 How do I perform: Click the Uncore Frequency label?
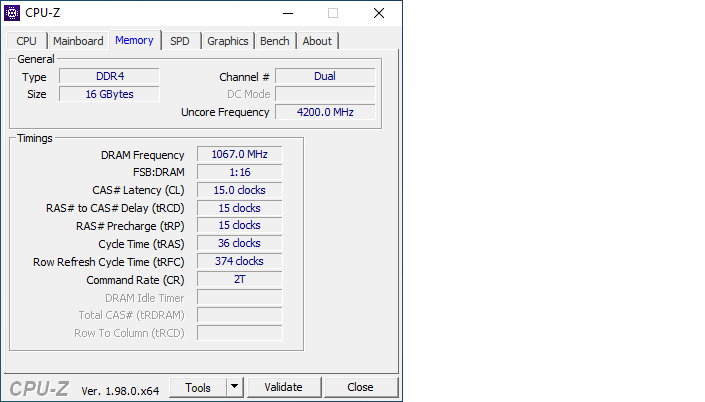[225, 112]
